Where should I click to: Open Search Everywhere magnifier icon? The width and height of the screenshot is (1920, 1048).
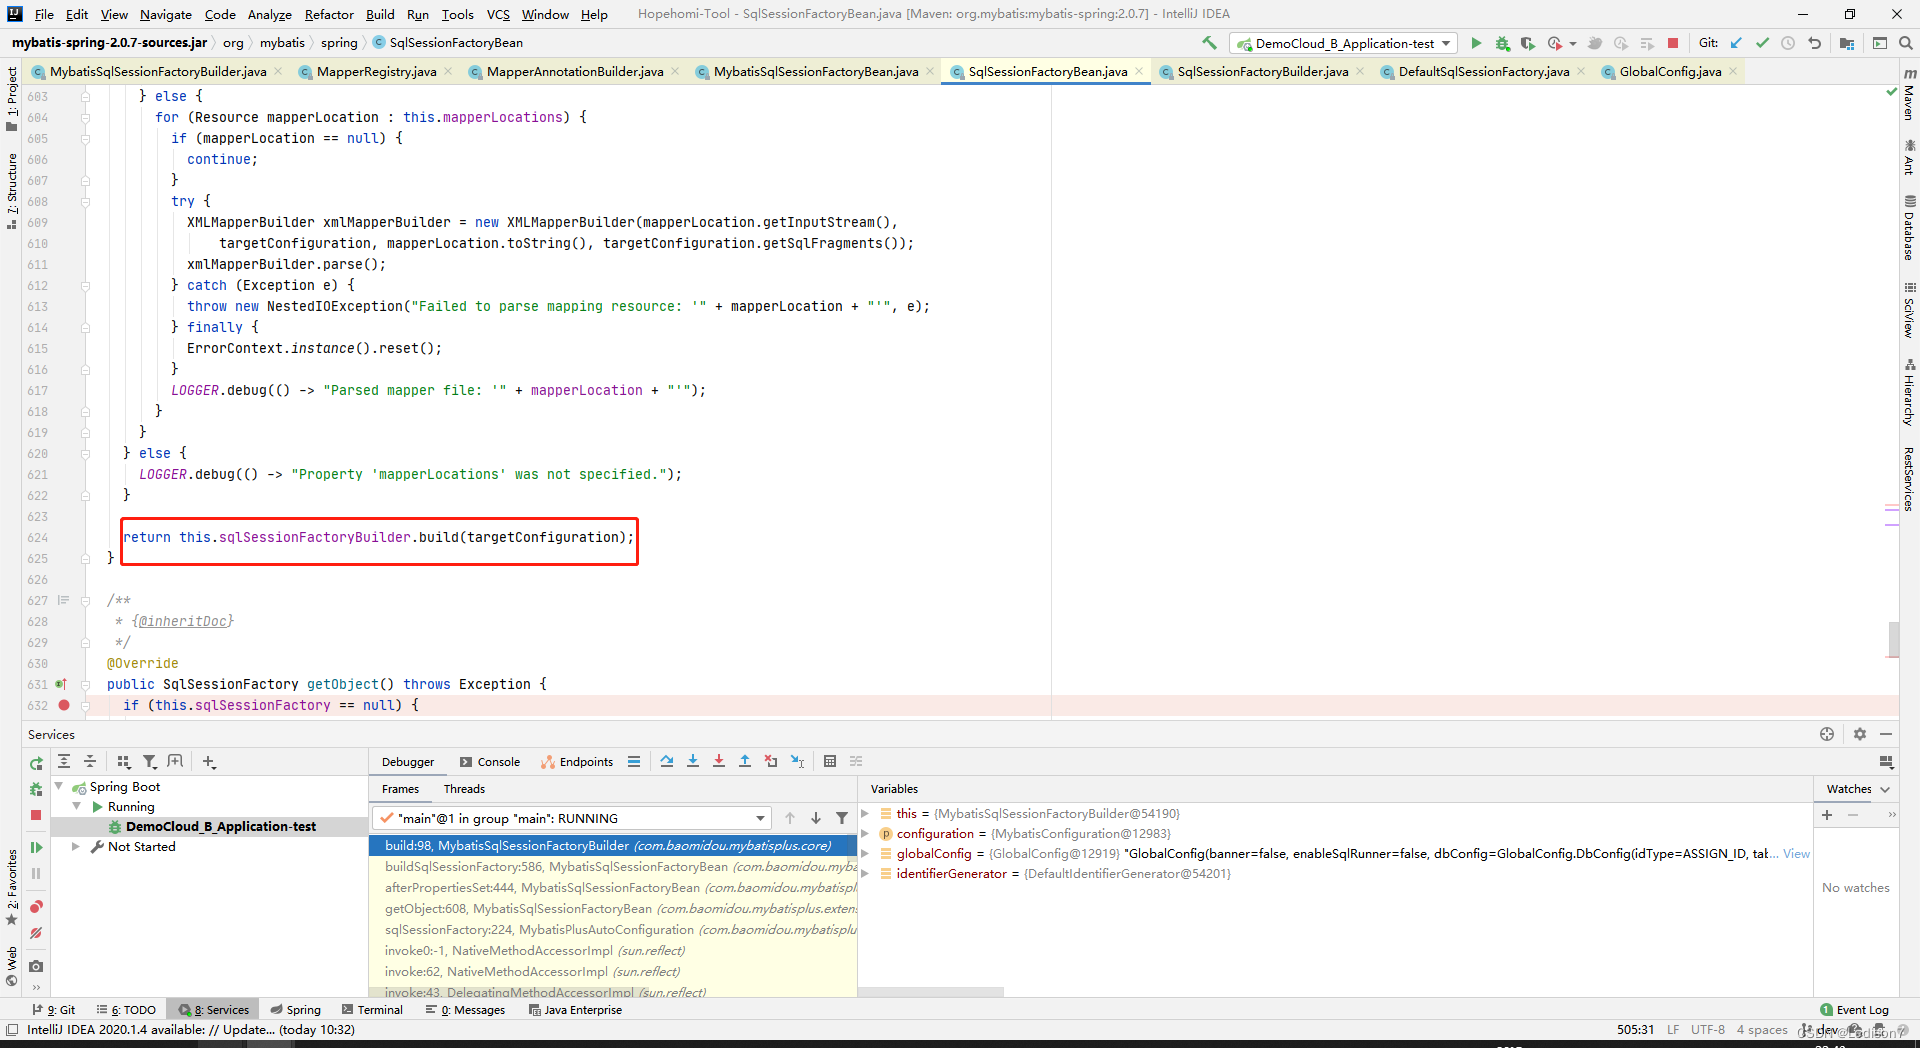point(1906,43)
